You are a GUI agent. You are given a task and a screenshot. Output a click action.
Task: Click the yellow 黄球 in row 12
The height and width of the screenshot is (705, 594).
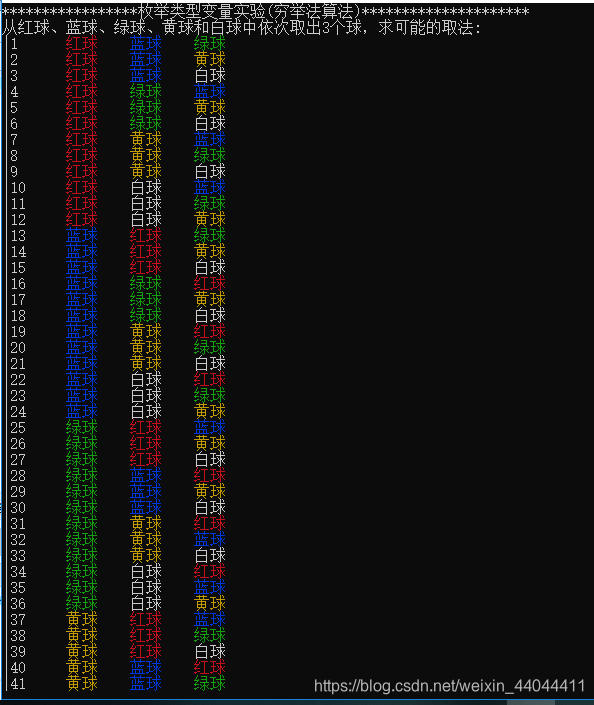click(210, 220)
